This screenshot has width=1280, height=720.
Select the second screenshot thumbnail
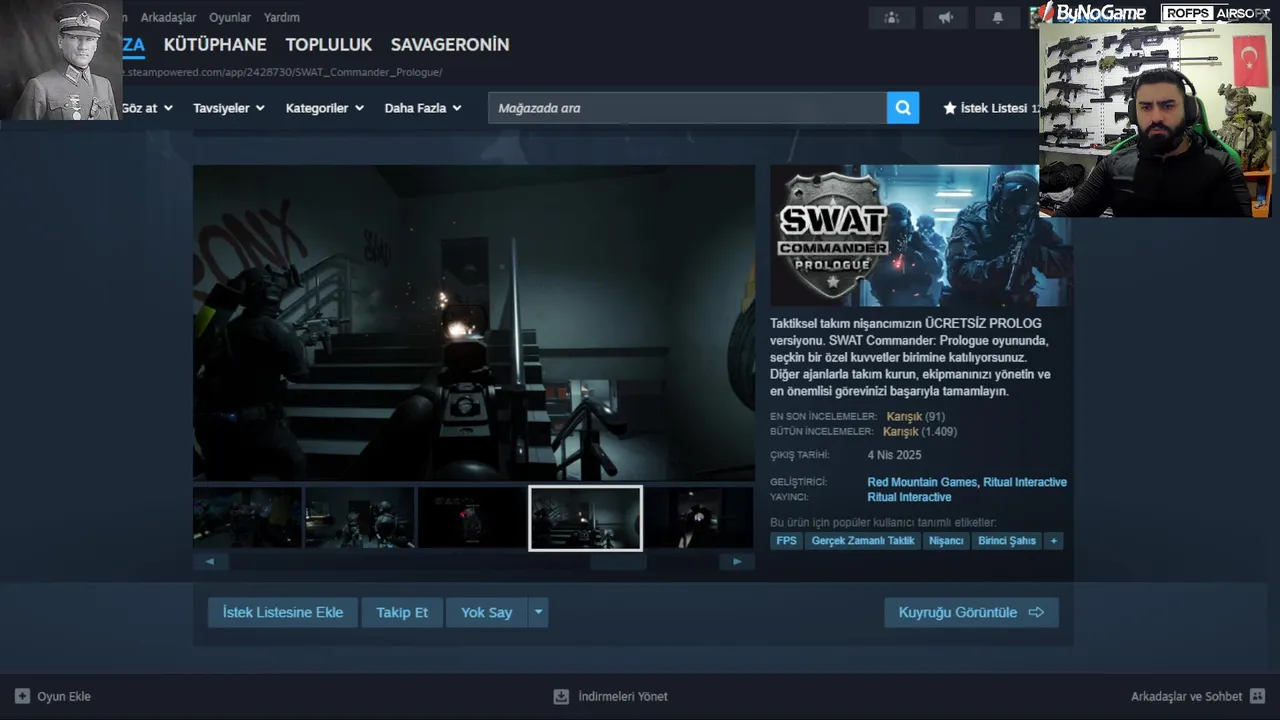(360, 518)
